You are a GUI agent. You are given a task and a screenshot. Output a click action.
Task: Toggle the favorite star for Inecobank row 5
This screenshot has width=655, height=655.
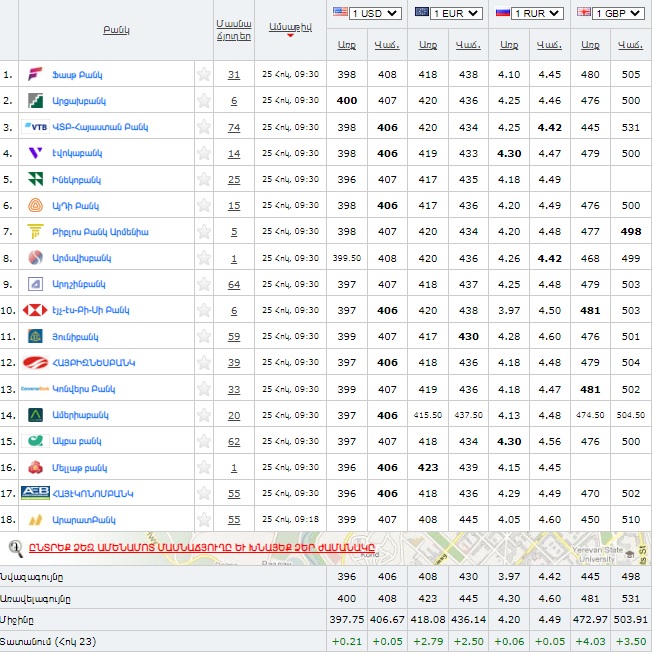(x=204, y=180)
